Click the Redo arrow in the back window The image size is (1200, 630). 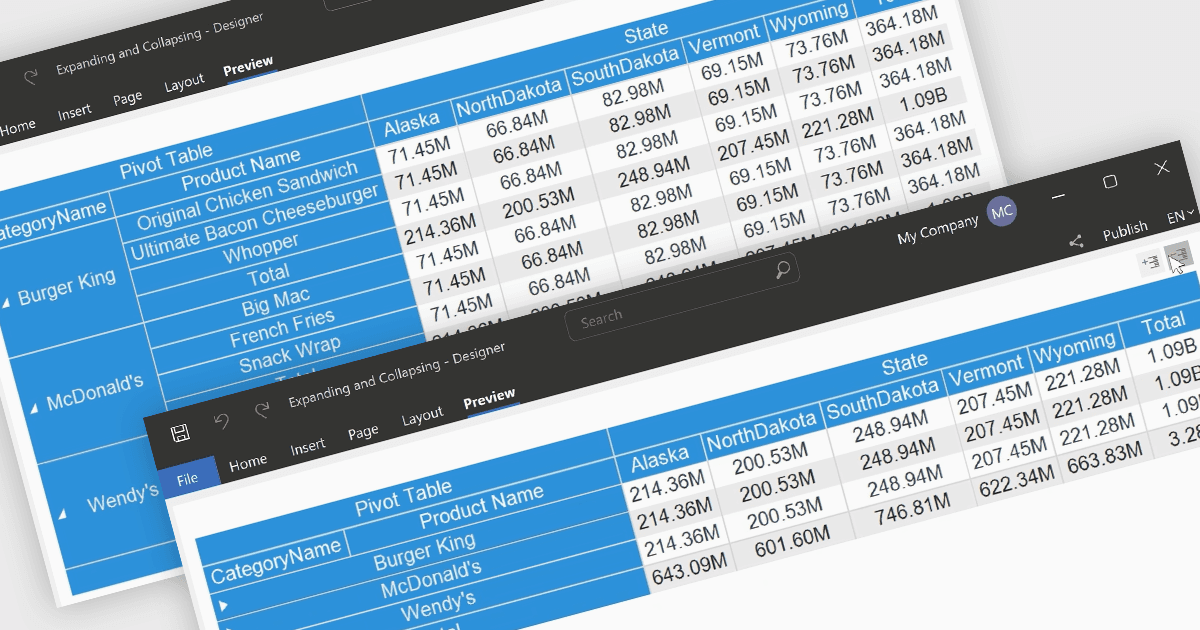[x=30, y=77]
